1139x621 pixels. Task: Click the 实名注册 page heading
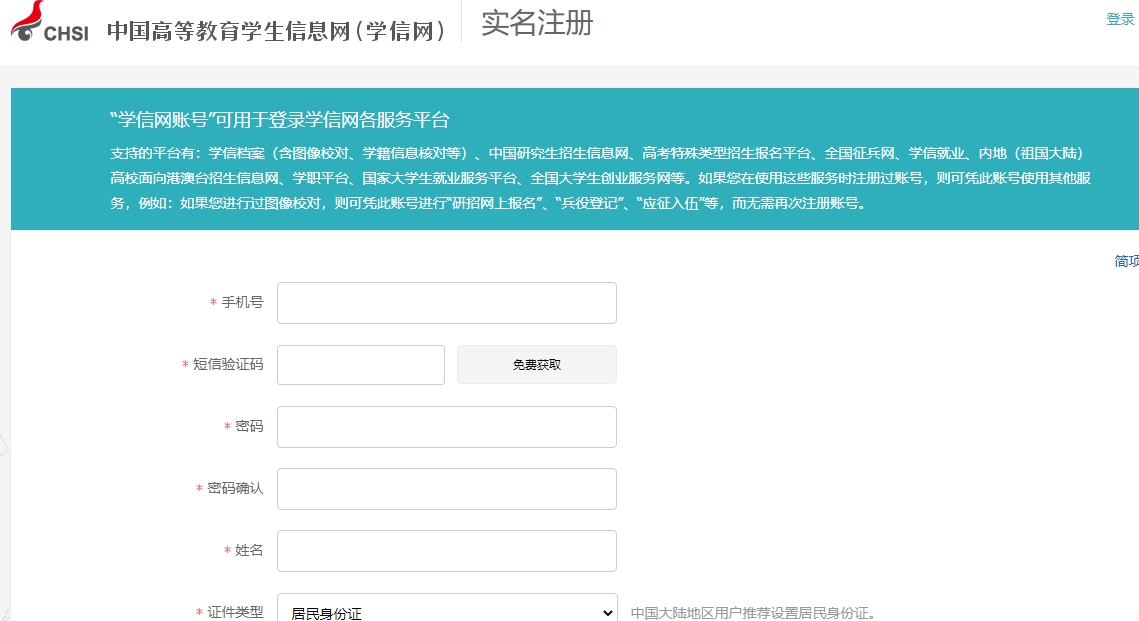pyautogui.click(x=538, y=23)
